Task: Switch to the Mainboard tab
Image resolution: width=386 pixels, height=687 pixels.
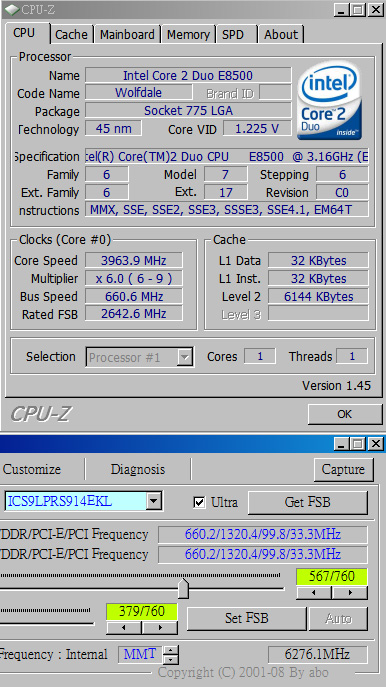Action: (x=127, y=35)
